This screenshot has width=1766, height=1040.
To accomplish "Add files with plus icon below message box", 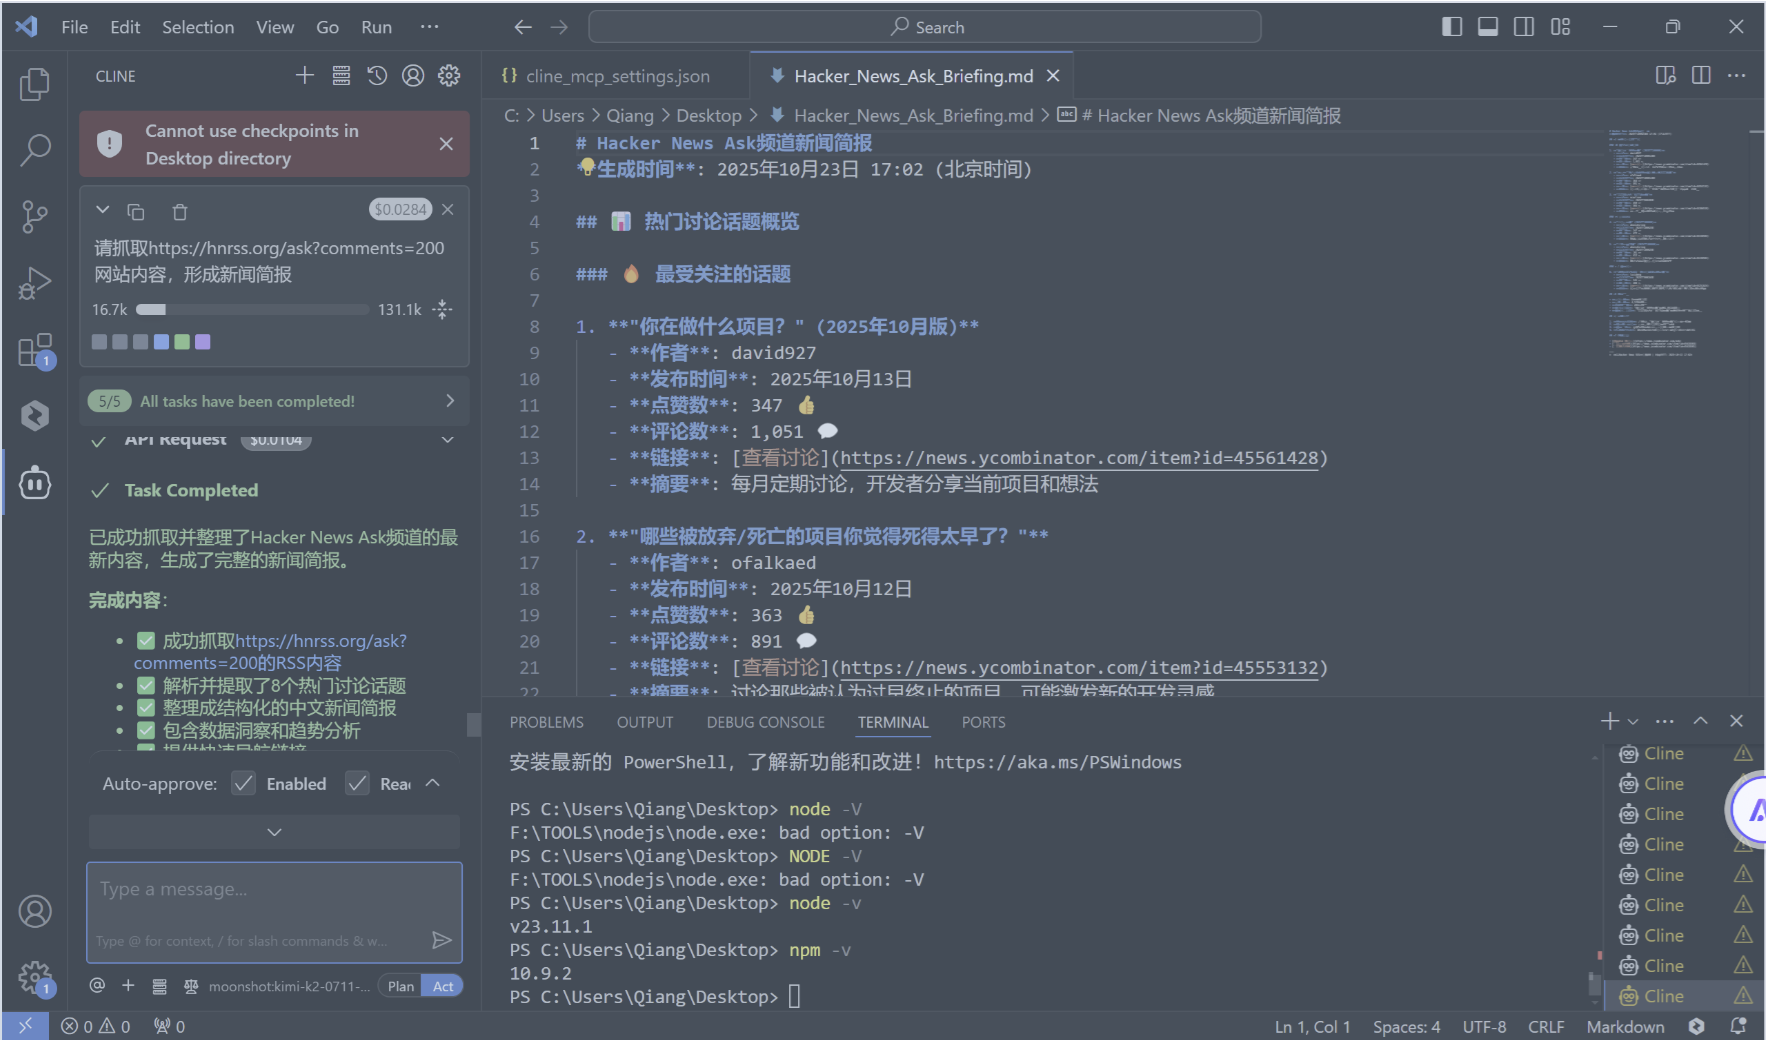I will pyautogui.click(x=128, y=986).
